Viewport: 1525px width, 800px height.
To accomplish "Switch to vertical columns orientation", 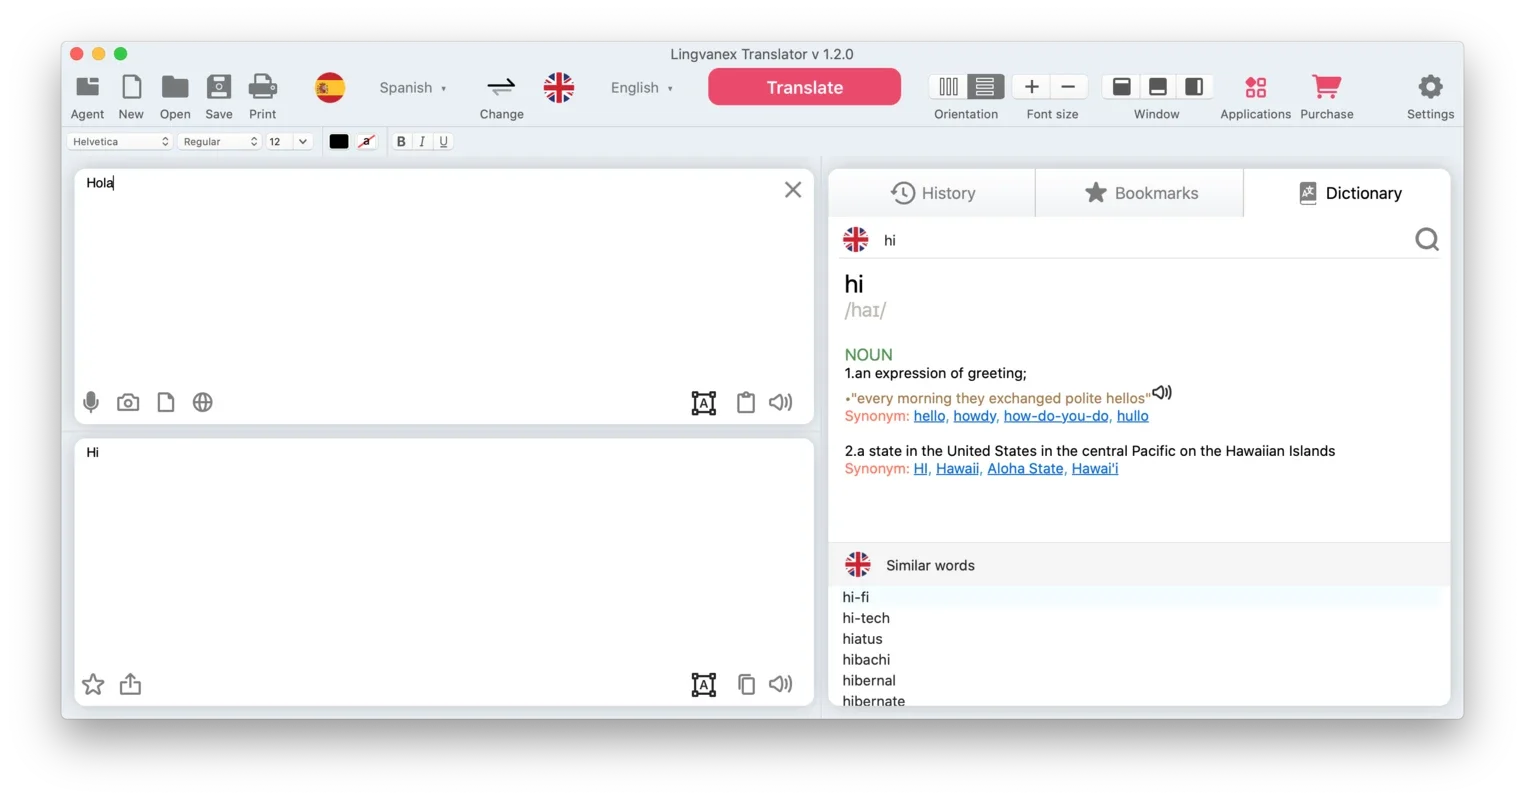I will [948, 87].
